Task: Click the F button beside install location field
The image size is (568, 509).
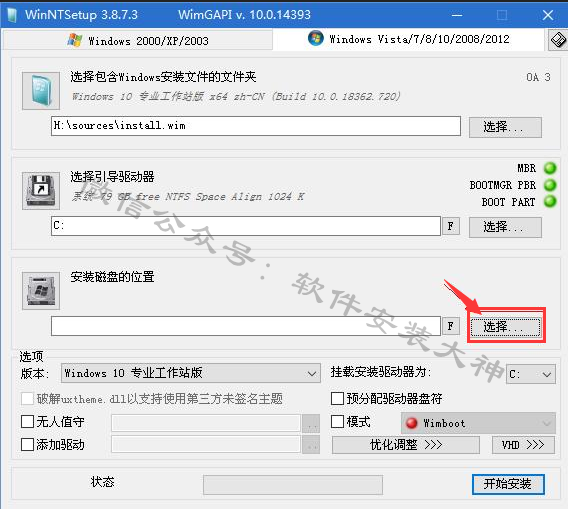Action: point(451,326)
